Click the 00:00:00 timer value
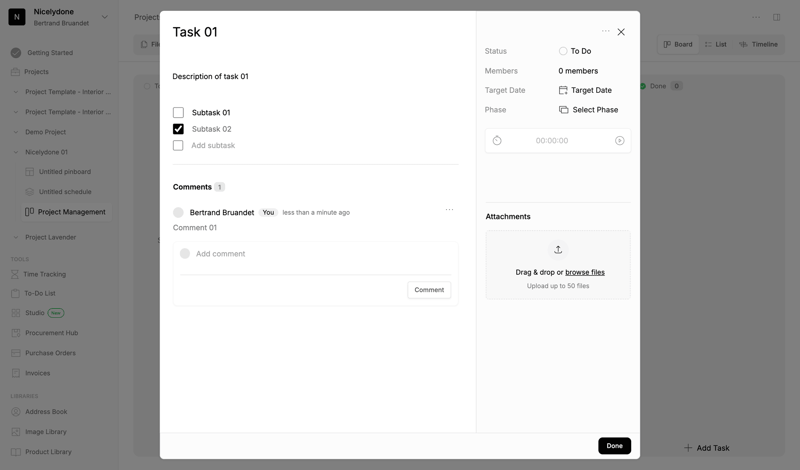This screenshot has width=800, height=470. click(x=552, y=141)
